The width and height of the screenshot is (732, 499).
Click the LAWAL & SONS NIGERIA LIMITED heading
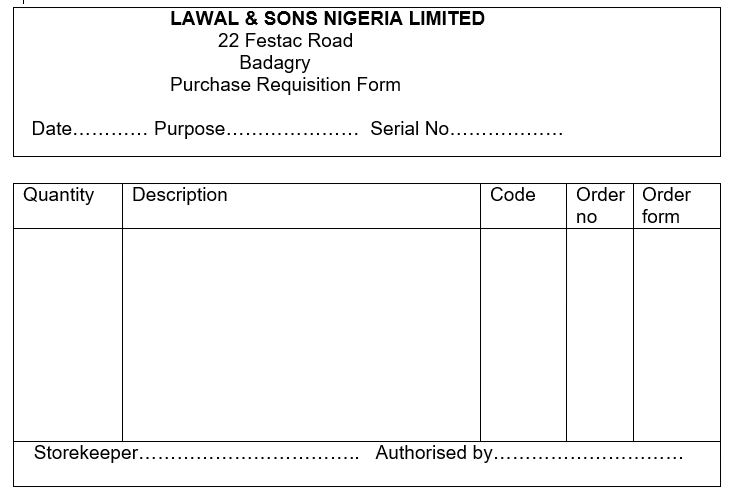[x=327, y=19]
